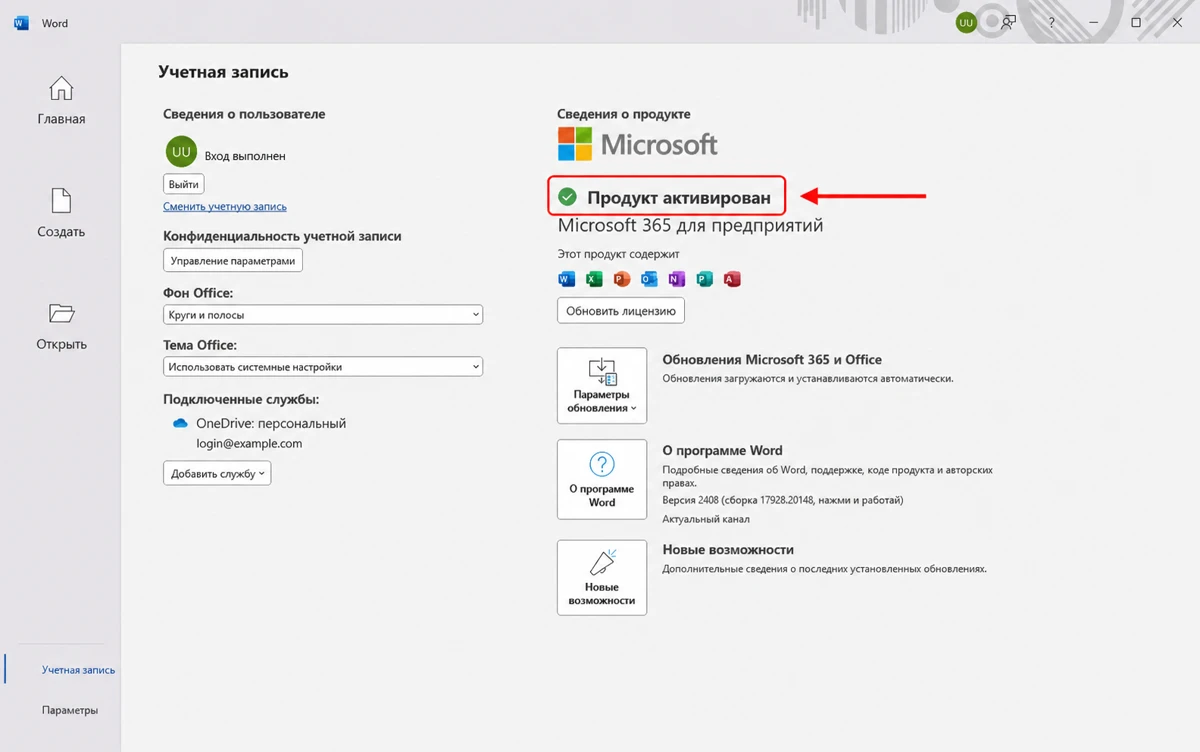
Task: Expand the Фон Office dropdown
Action: (323, 315)
